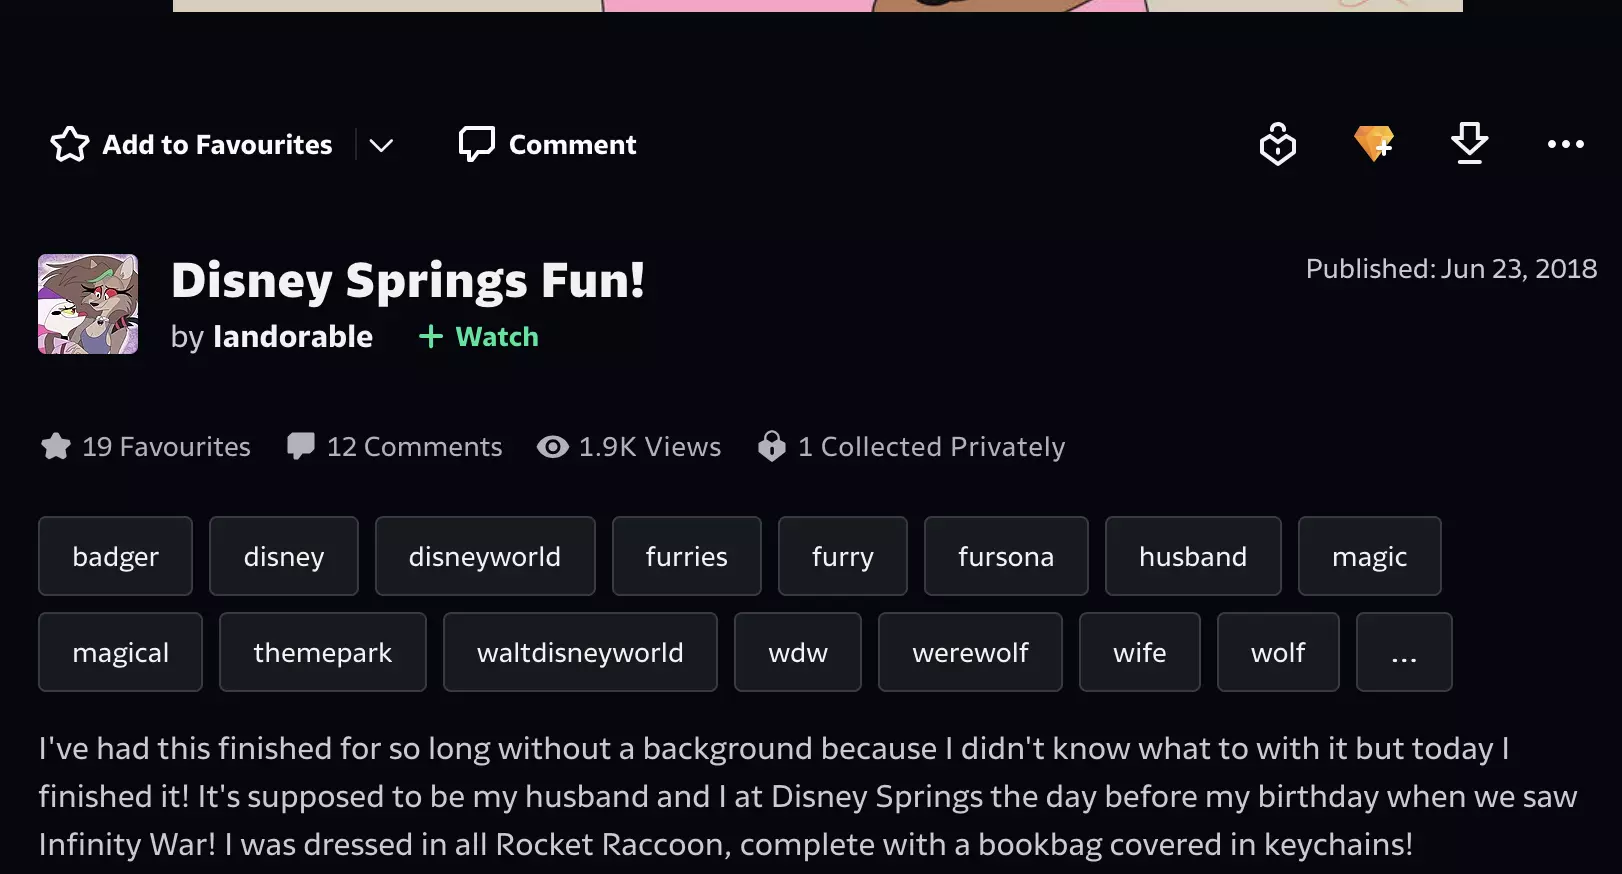The height and width of the screenshot is (874, 1622).
Task: Open the furries tag
Action: [x=687, y=556]
